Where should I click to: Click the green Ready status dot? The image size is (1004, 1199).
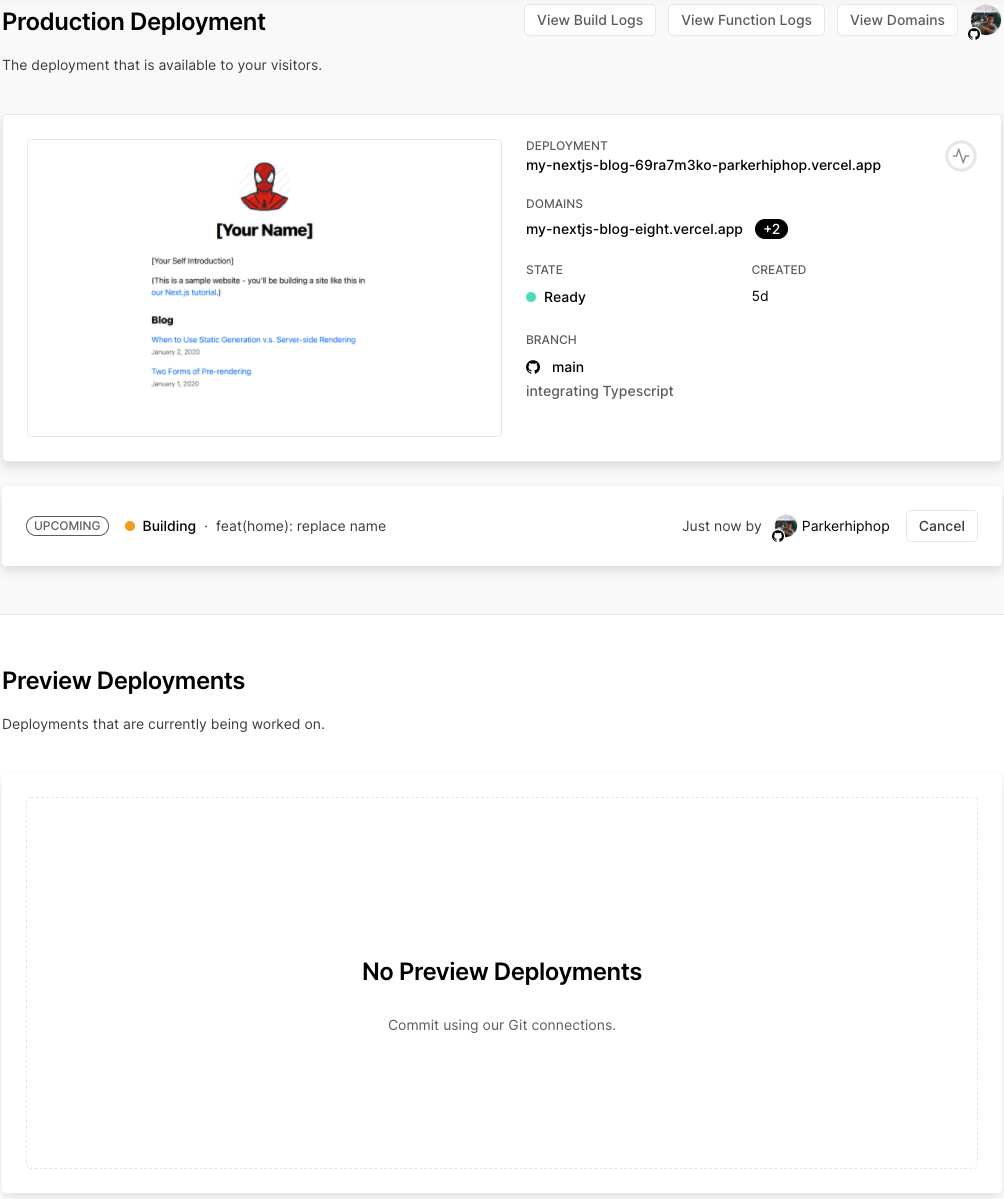531,297
